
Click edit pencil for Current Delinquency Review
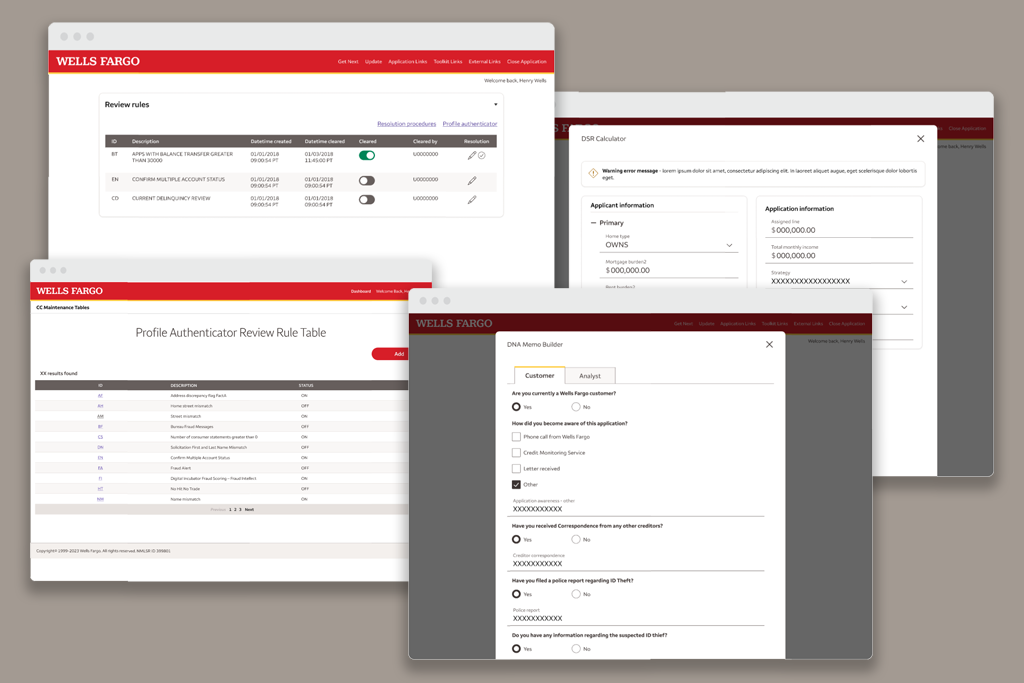[x=472, y=199]
